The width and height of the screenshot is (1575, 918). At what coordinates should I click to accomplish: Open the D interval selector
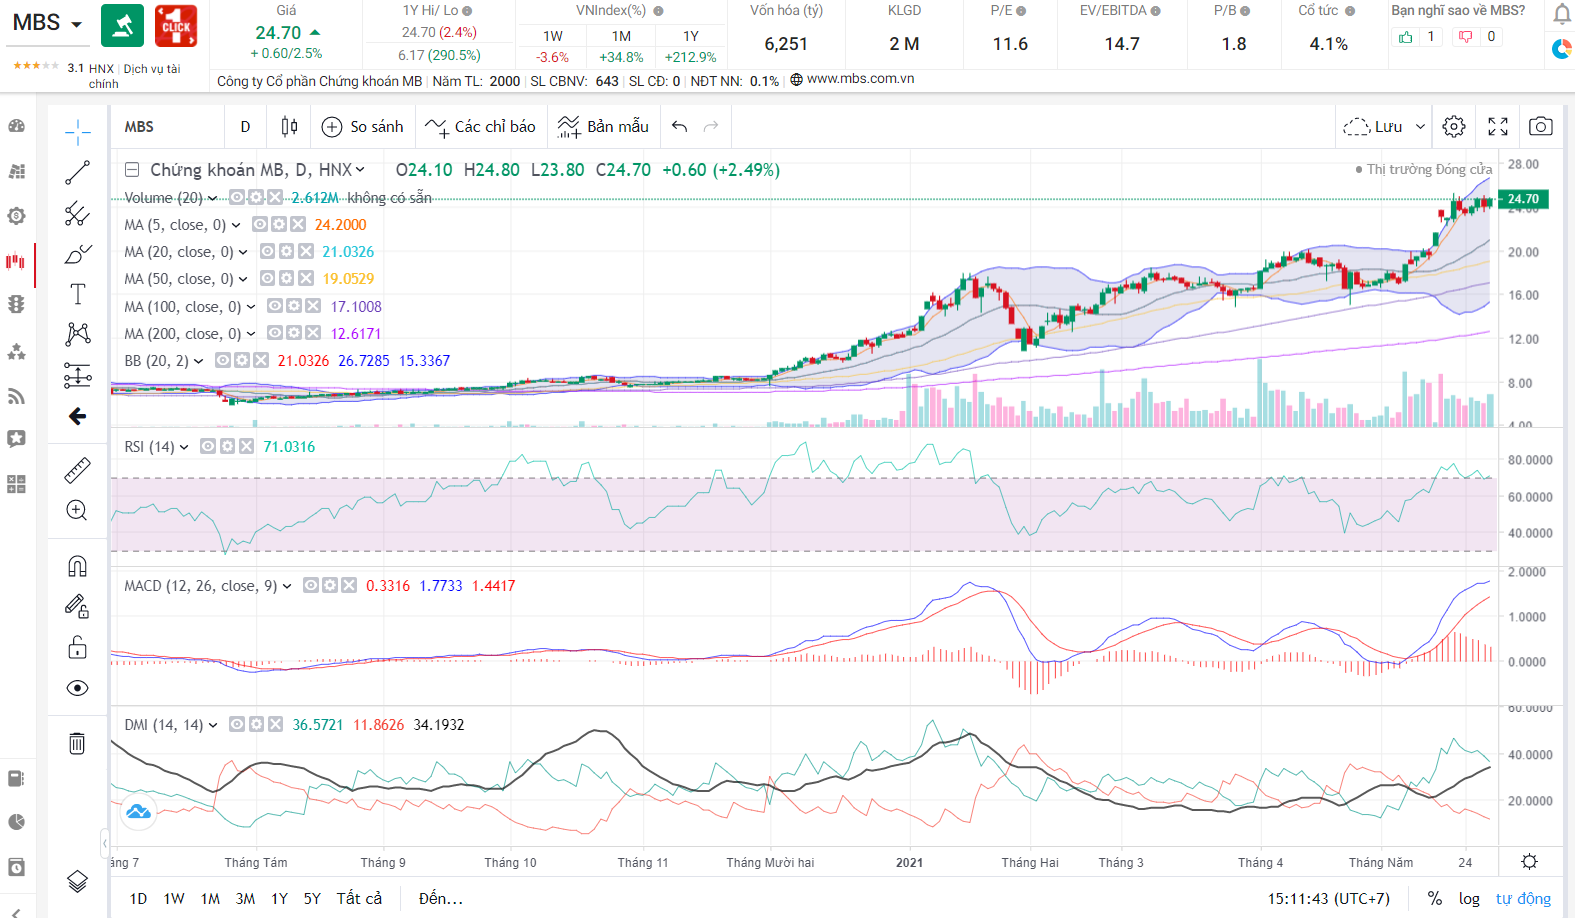point(245,126)
